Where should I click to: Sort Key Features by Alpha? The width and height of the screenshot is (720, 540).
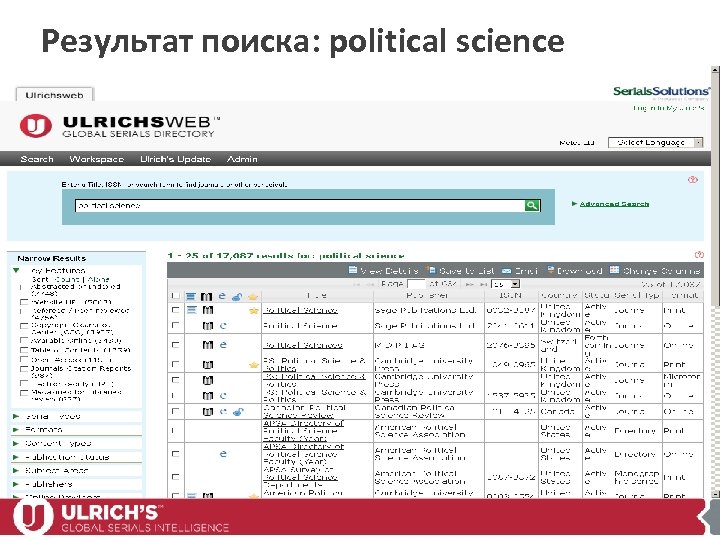click(99, 279)
